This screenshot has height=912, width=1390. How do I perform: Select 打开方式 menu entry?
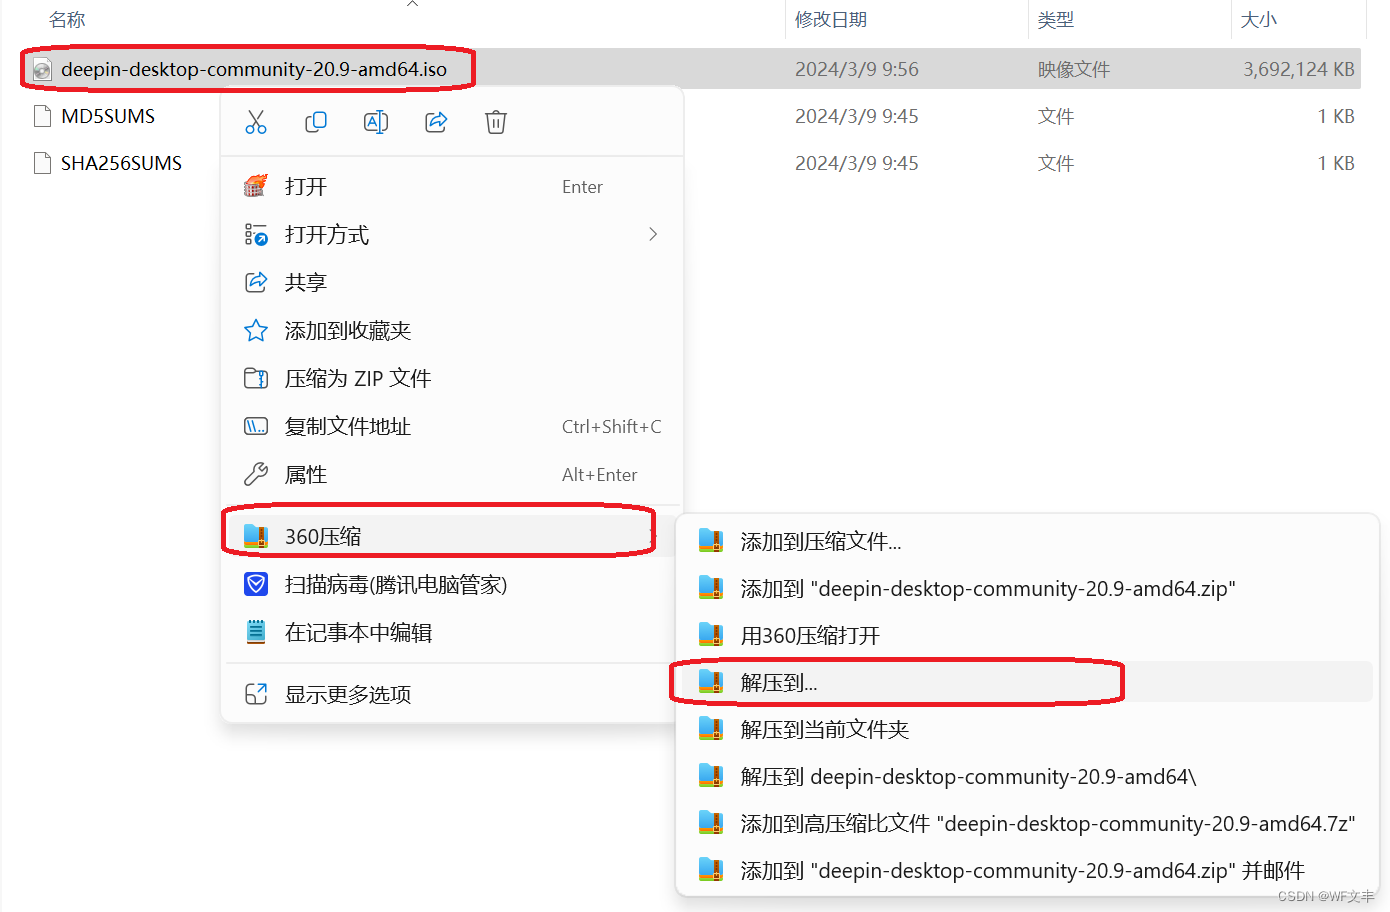pos(452,235)
